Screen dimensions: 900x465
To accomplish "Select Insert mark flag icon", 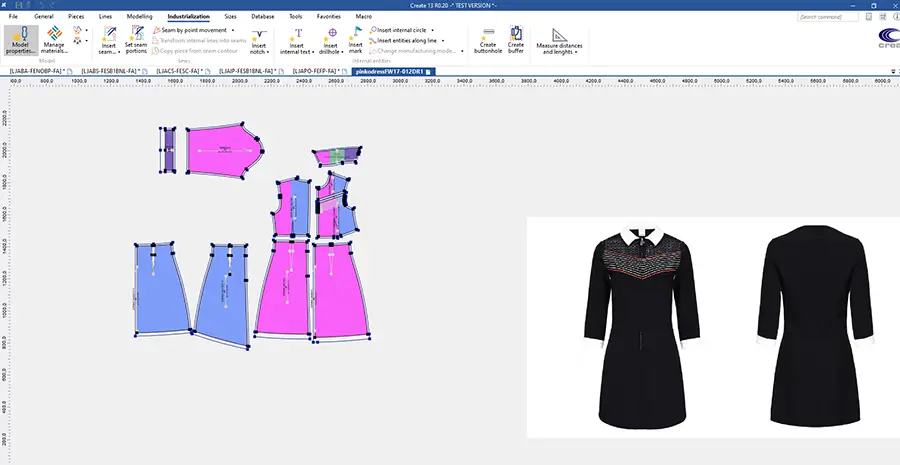I will [355, 40].
